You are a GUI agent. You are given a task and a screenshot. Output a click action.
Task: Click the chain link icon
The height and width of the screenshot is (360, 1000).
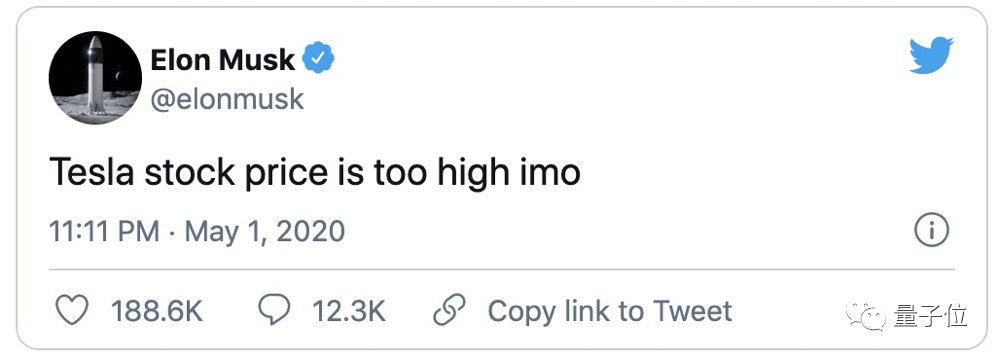[450, 310]
